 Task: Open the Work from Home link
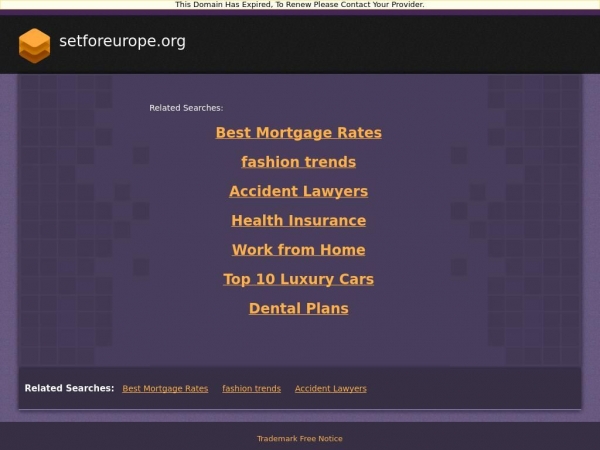298,250
